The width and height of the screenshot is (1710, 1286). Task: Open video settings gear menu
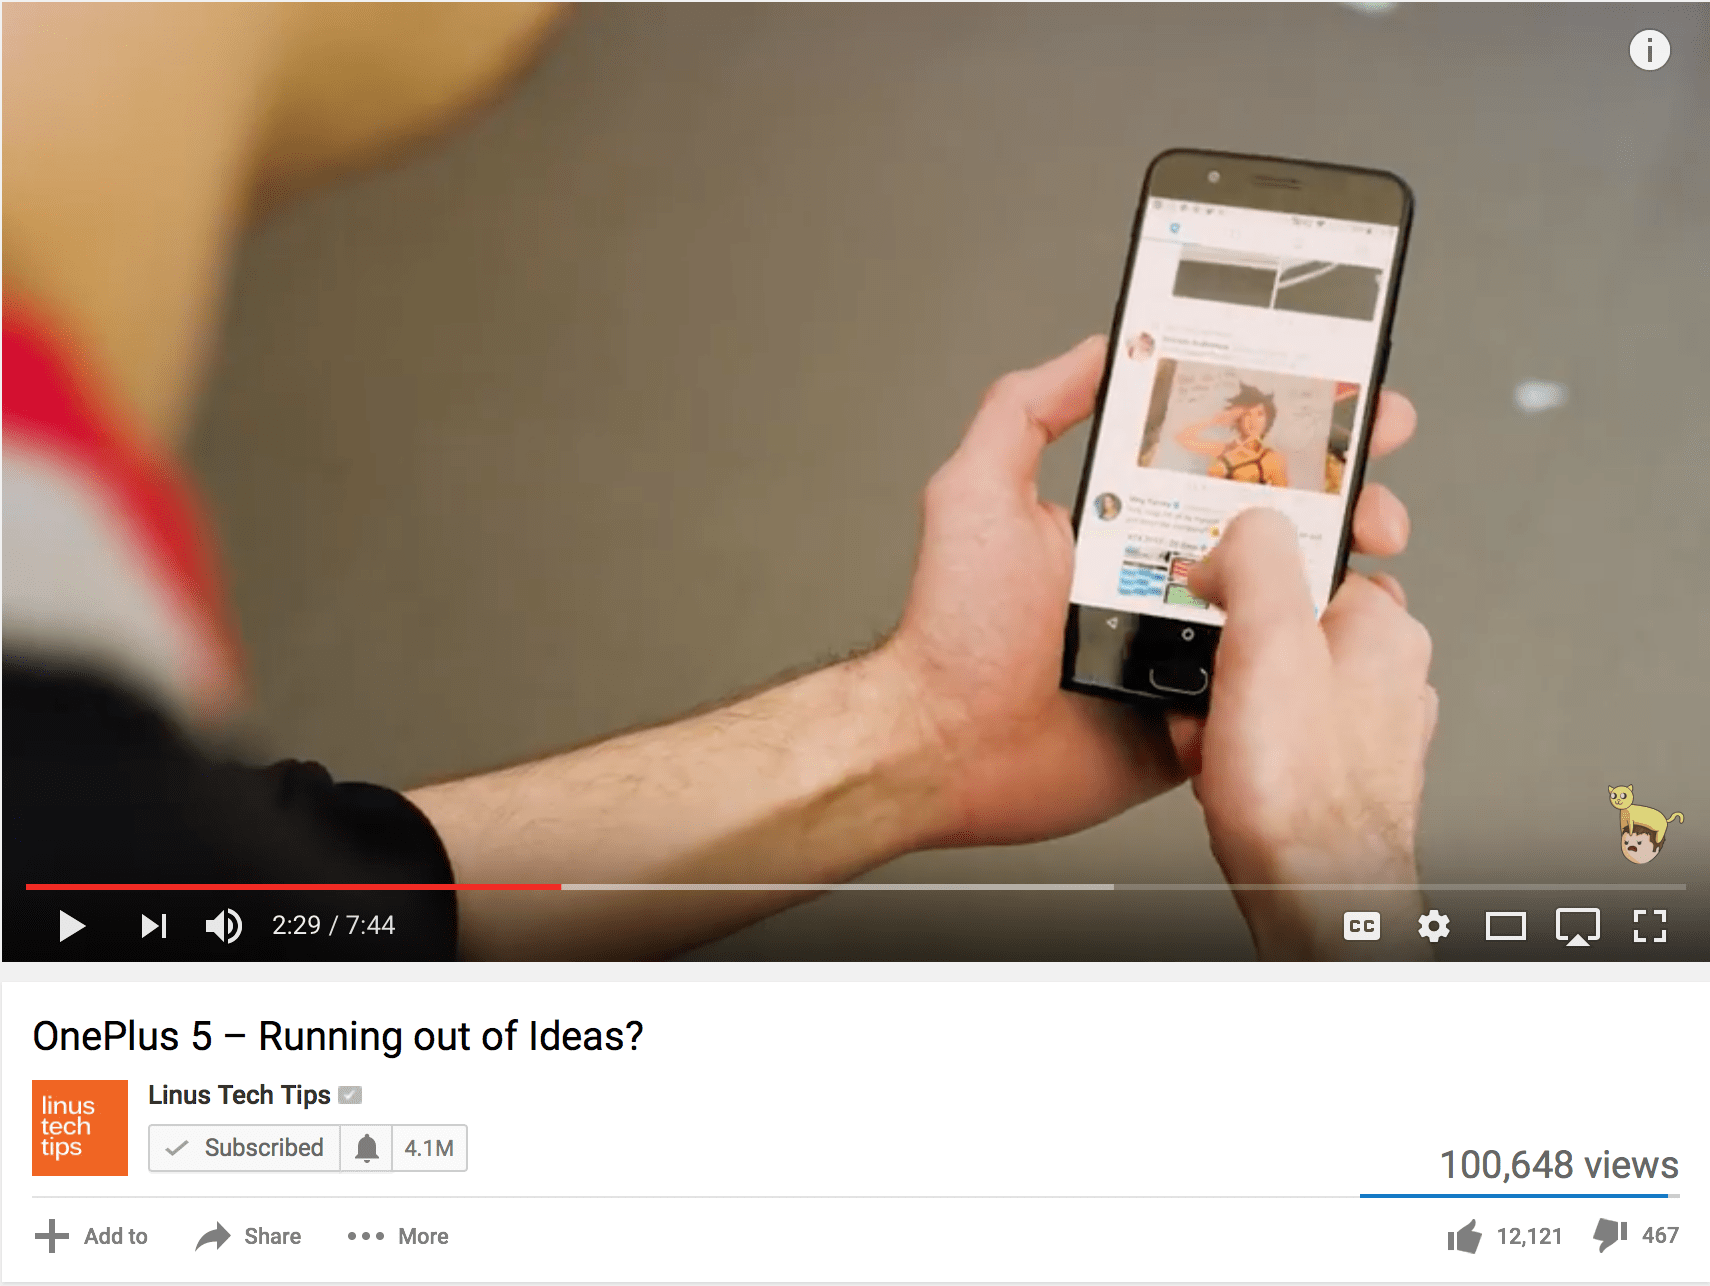point(1434,926)
